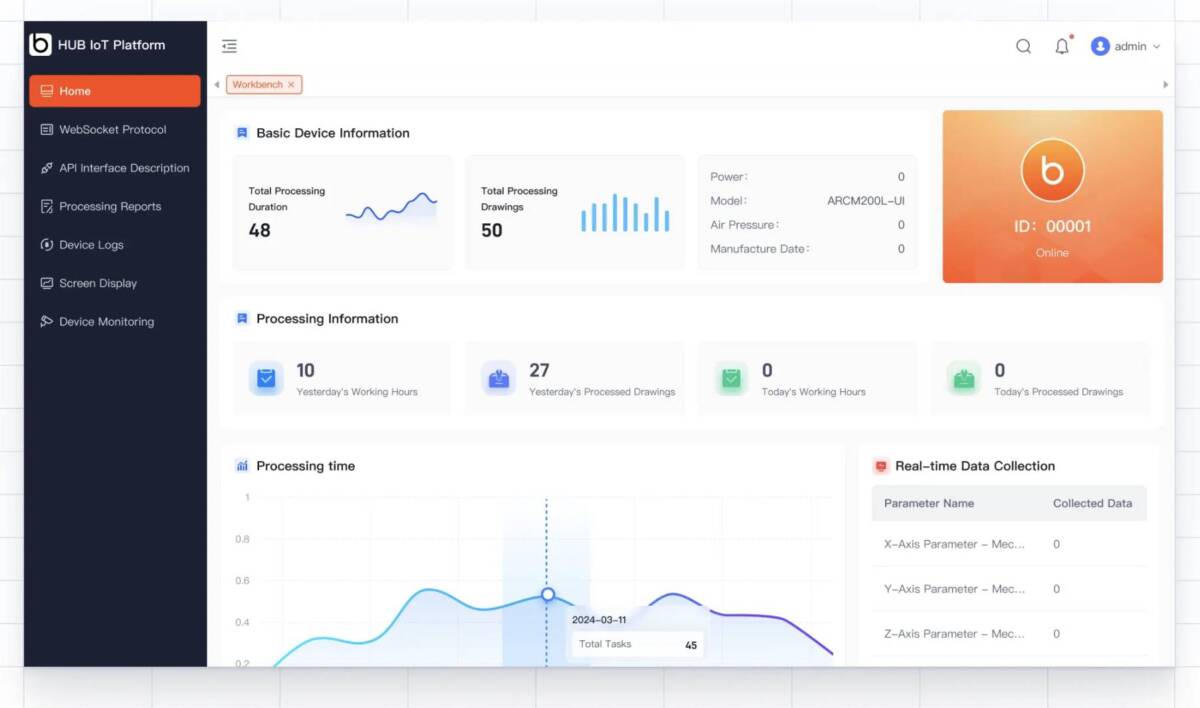Click the Processing Reports document icon
This screenshot has width=1200, height=708.
pos(46,206)
